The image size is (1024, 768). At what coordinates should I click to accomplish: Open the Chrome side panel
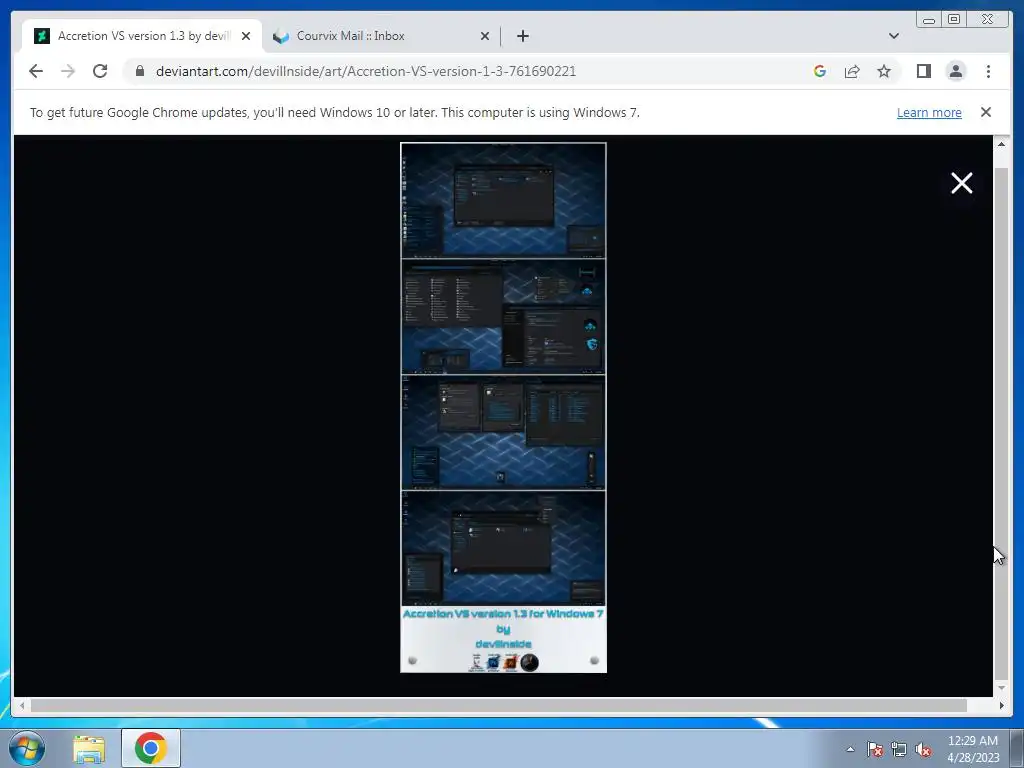point(923,71)
